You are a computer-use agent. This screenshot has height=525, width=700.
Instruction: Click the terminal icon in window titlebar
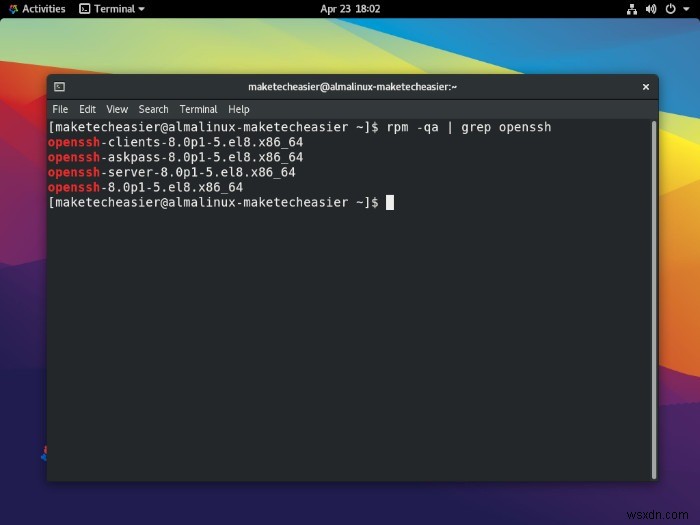(59, 87)
